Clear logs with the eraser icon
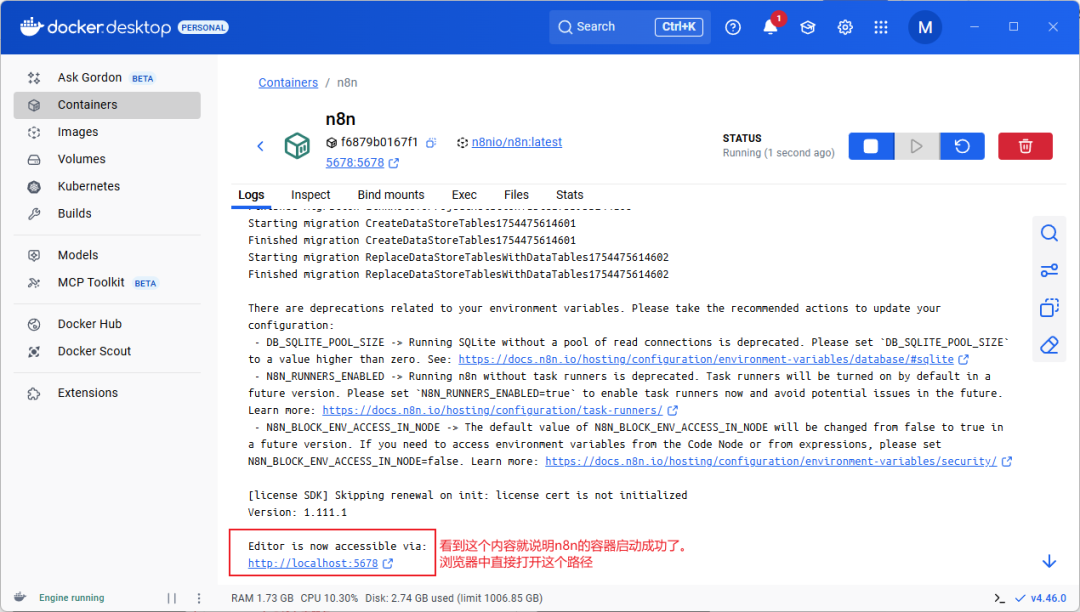Image resolution: width=1080 pixels, height=612 pixels. 1048,345
